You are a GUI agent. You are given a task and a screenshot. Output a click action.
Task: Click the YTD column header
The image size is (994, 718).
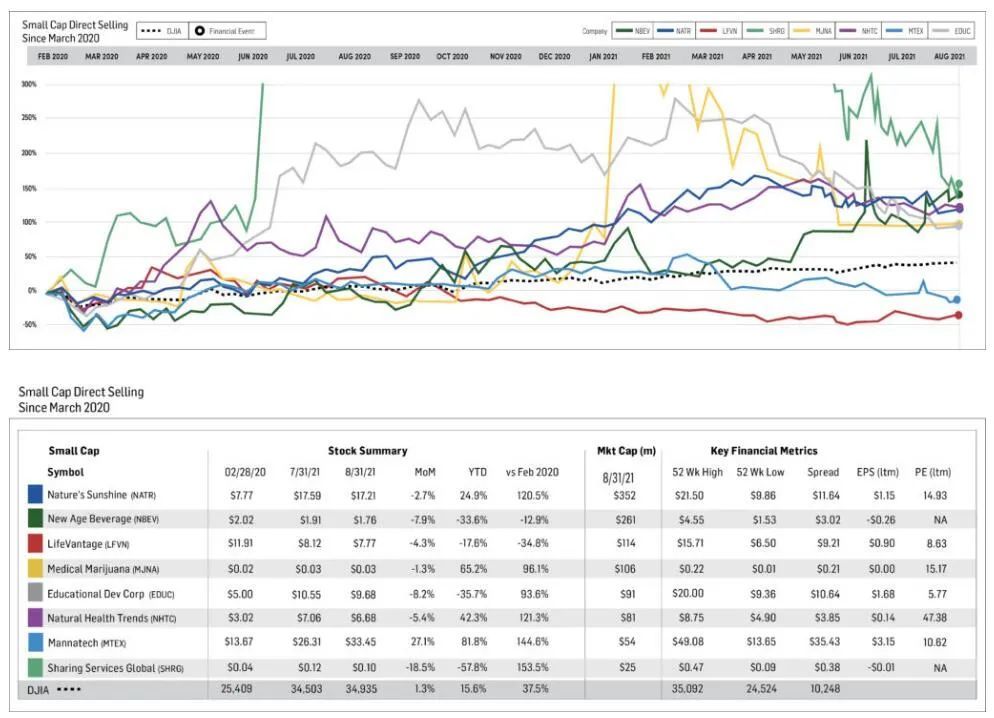pos(477,472)
